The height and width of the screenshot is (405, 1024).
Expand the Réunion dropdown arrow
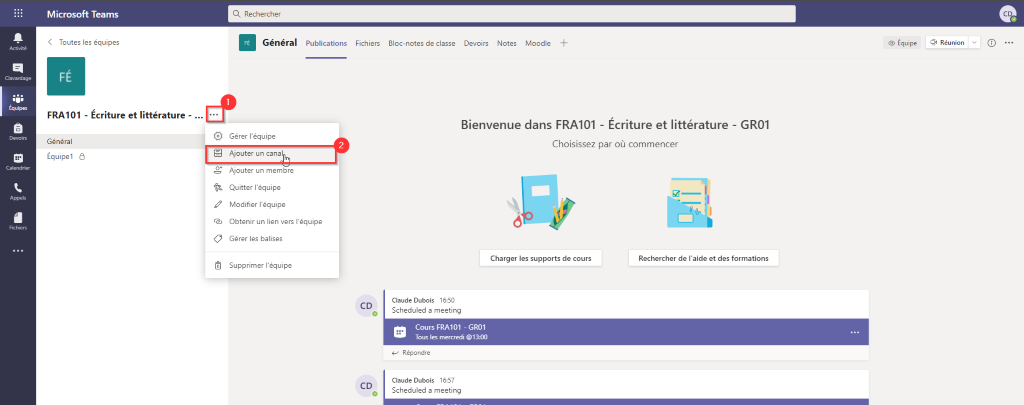click(974, 43)
